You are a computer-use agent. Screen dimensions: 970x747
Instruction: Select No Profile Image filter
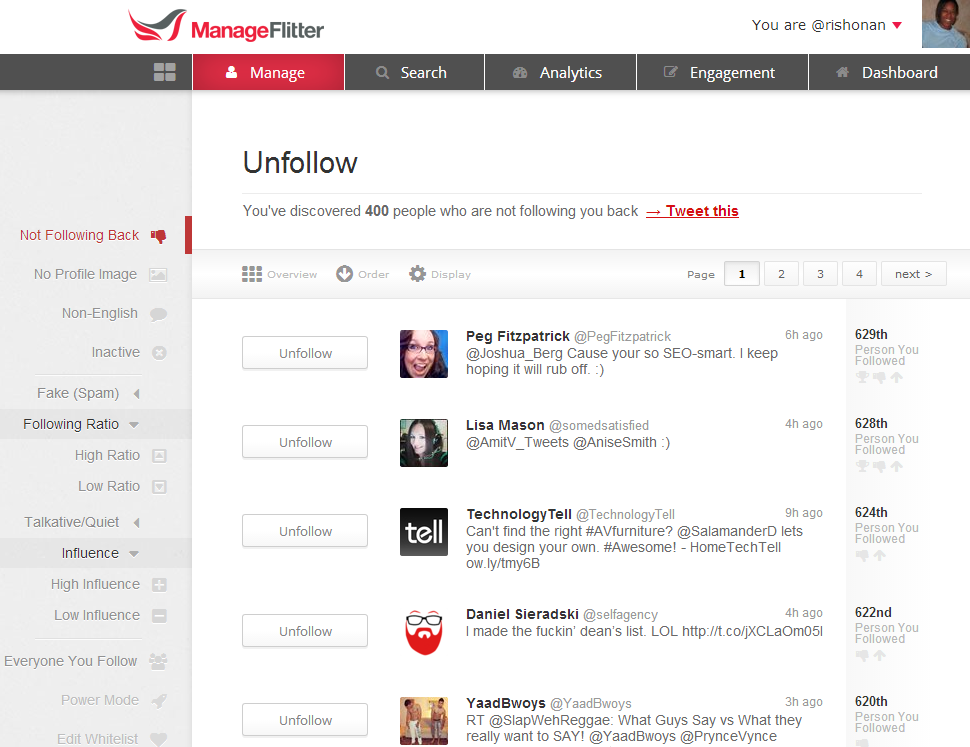point(85,274)
